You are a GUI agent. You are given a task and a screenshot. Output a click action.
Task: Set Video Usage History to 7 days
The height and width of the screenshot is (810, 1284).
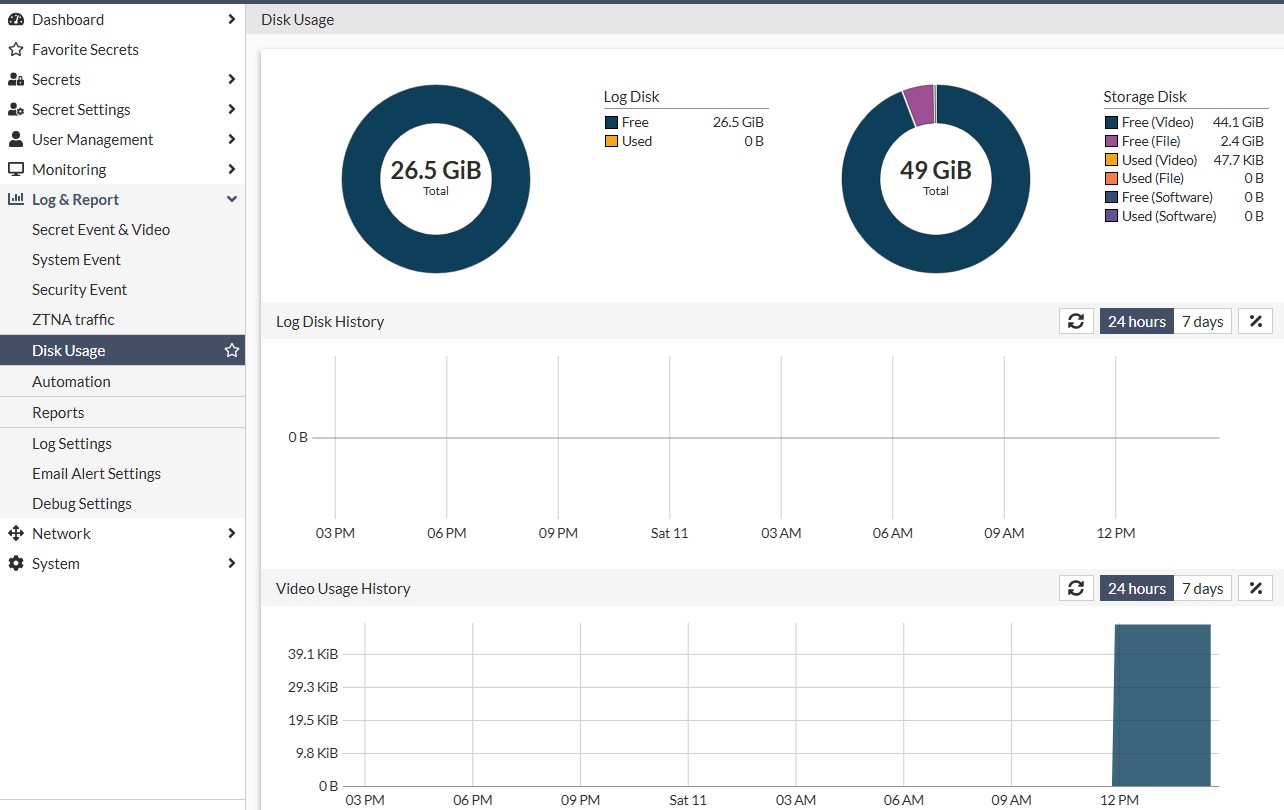1202,588
